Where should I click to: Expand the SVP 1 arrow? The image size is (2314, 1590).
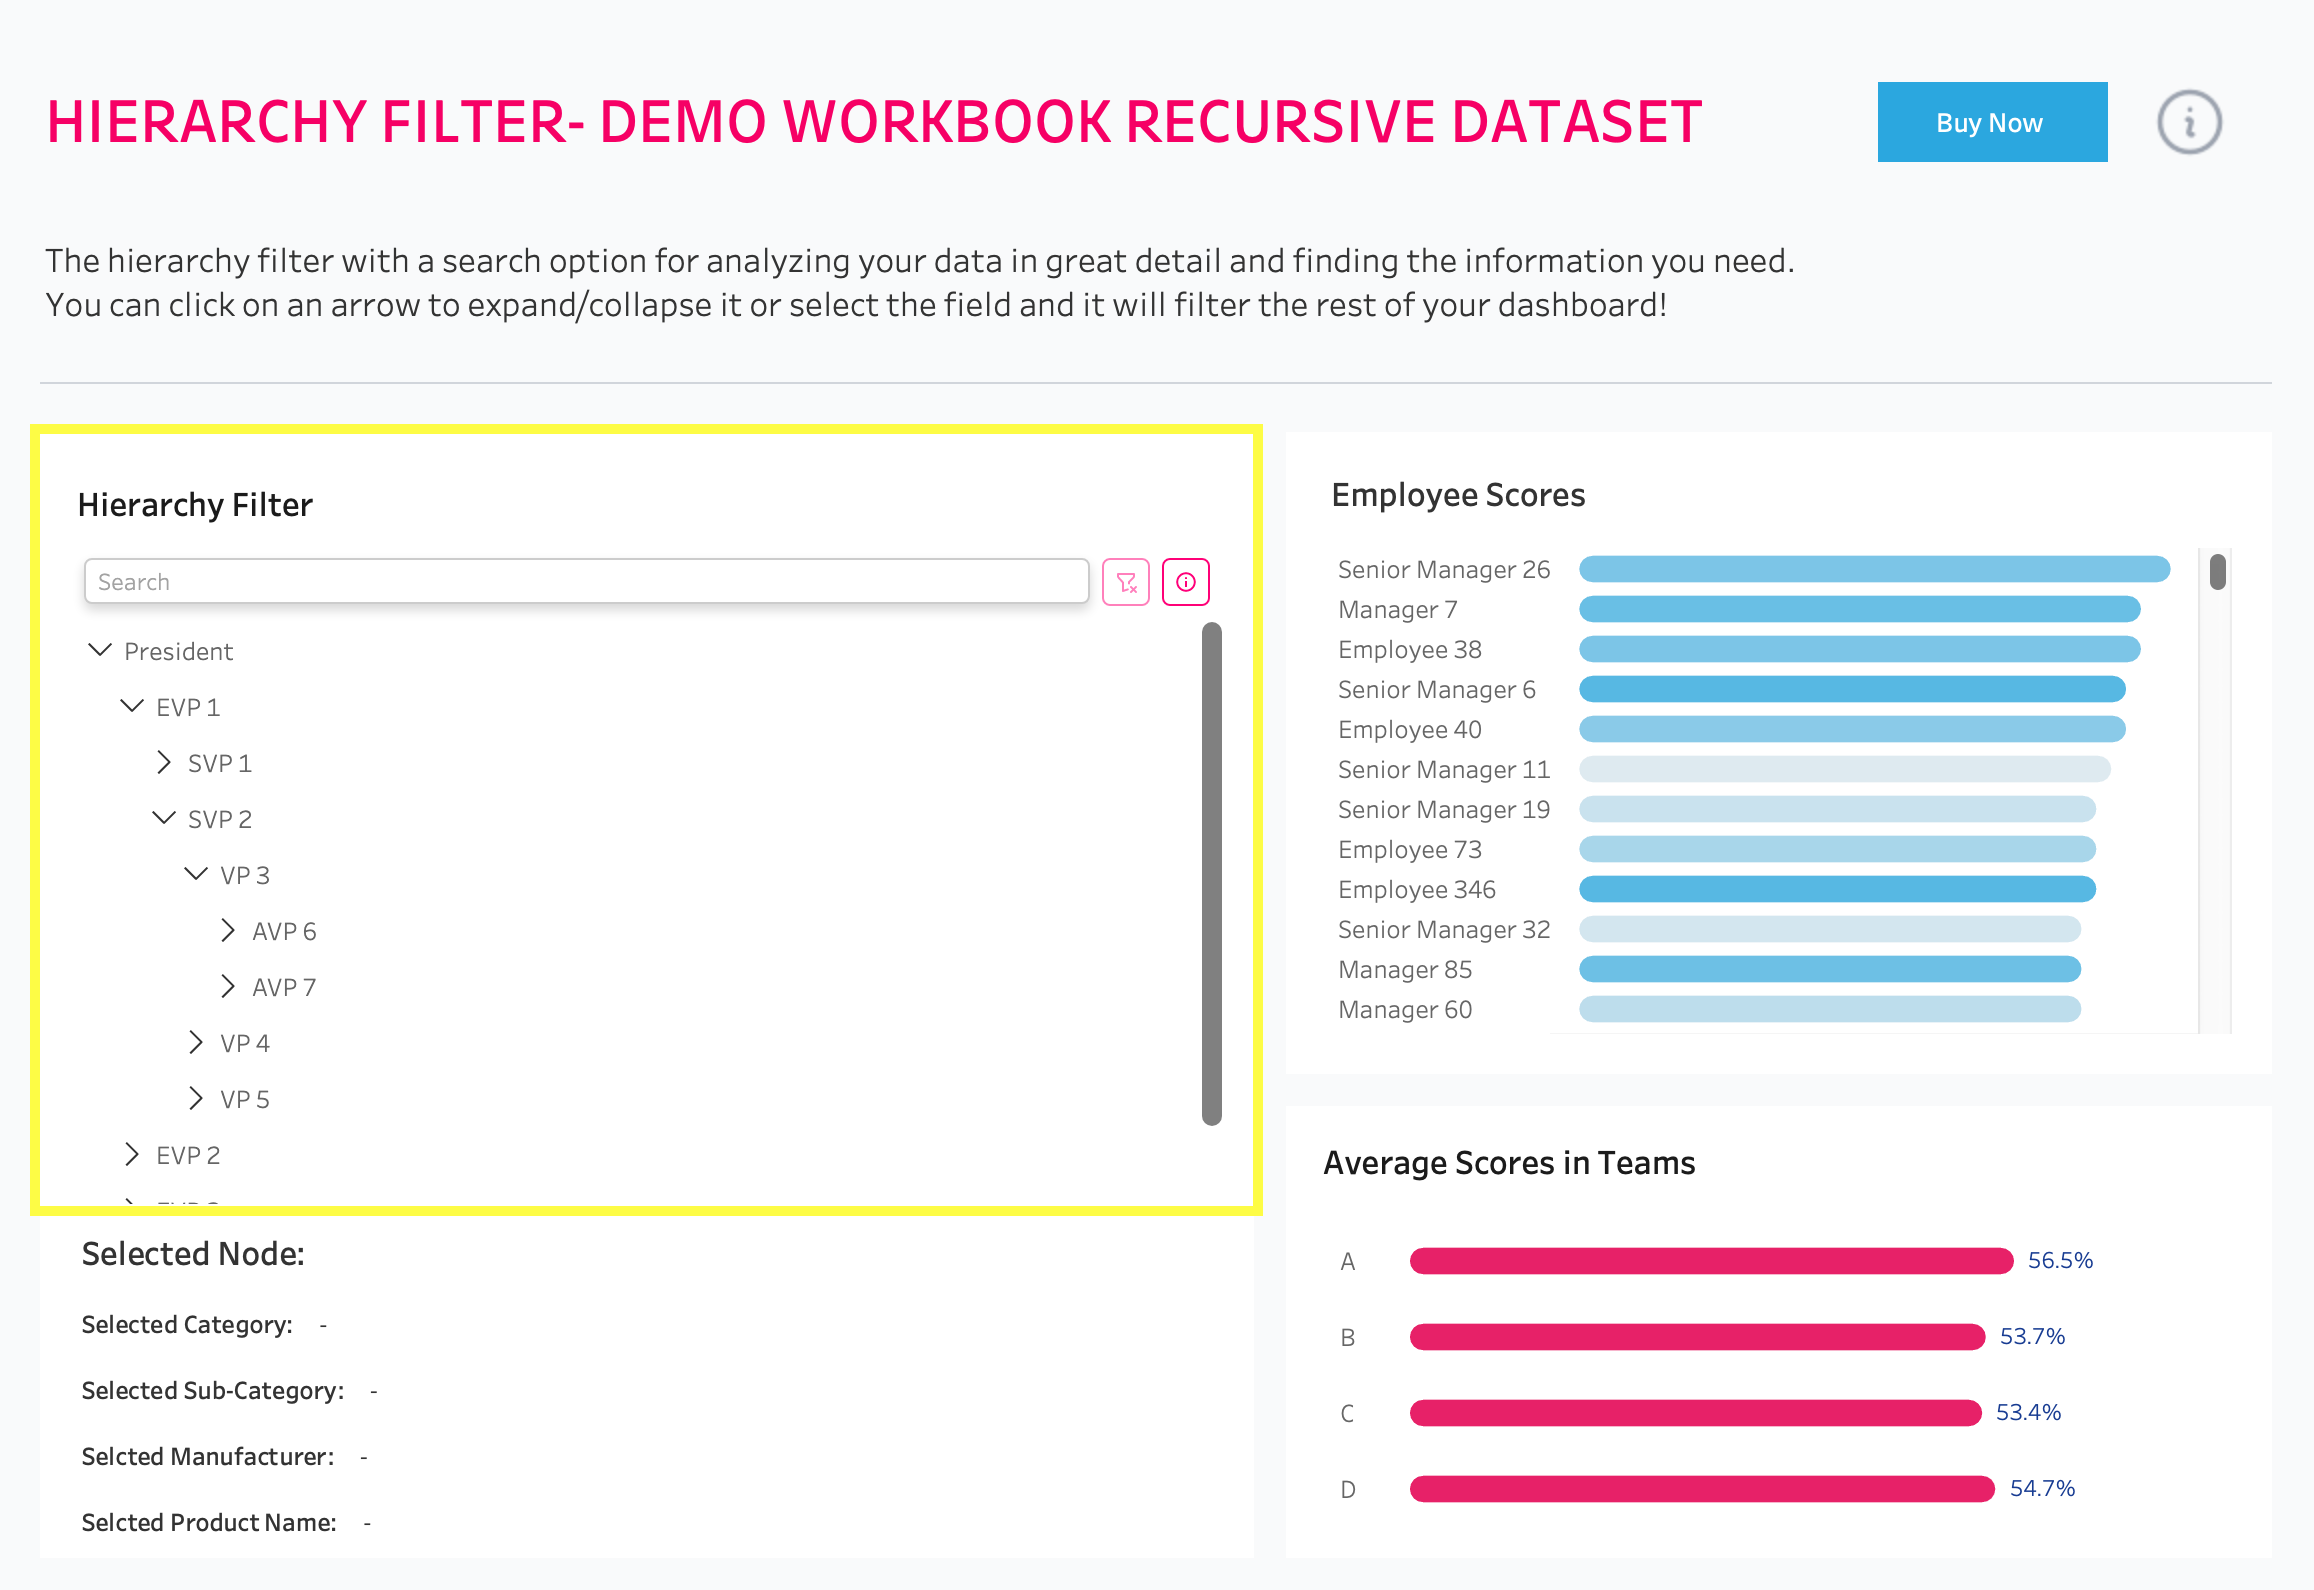click(164, 762)
